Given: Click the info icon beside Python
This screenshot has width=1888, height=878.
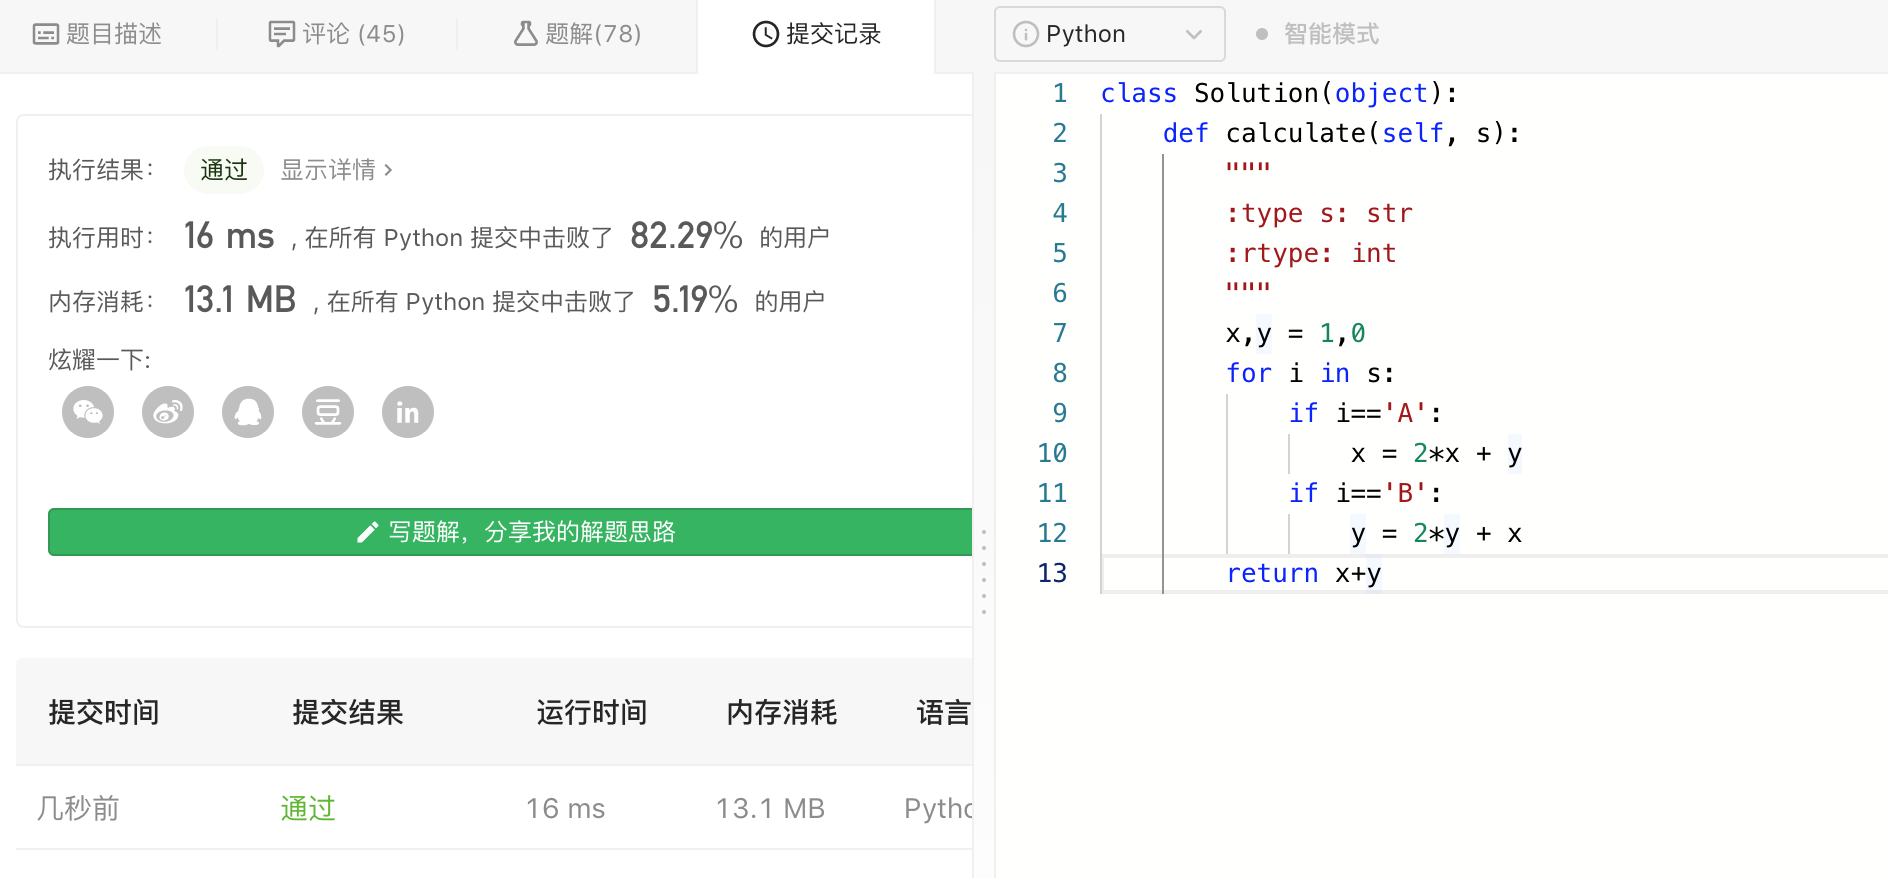Looking at the screenshot, I should click(1025, 34).
